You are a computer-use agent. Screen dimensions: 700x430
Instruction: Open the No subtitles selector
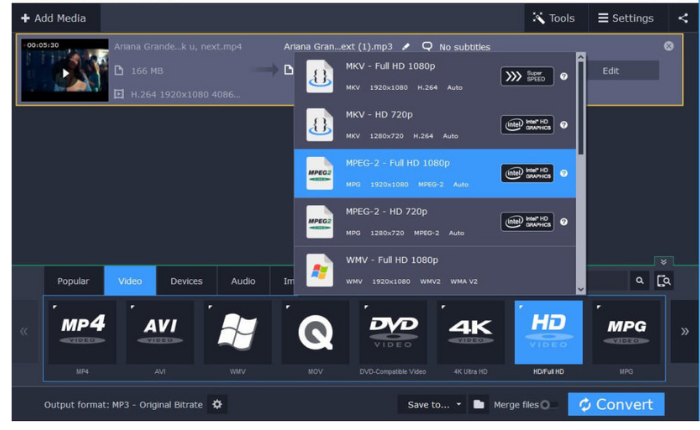tap(456, 46)
